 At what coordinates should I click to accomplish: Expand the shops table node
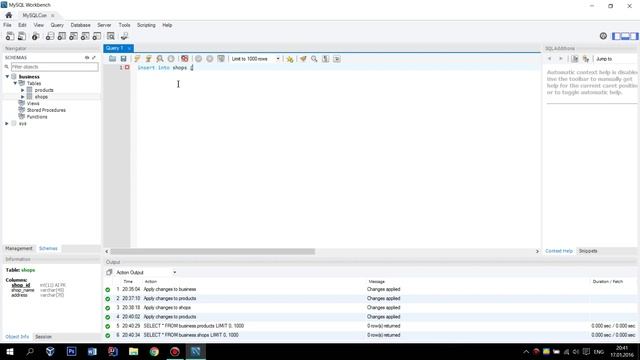[23, 97]
